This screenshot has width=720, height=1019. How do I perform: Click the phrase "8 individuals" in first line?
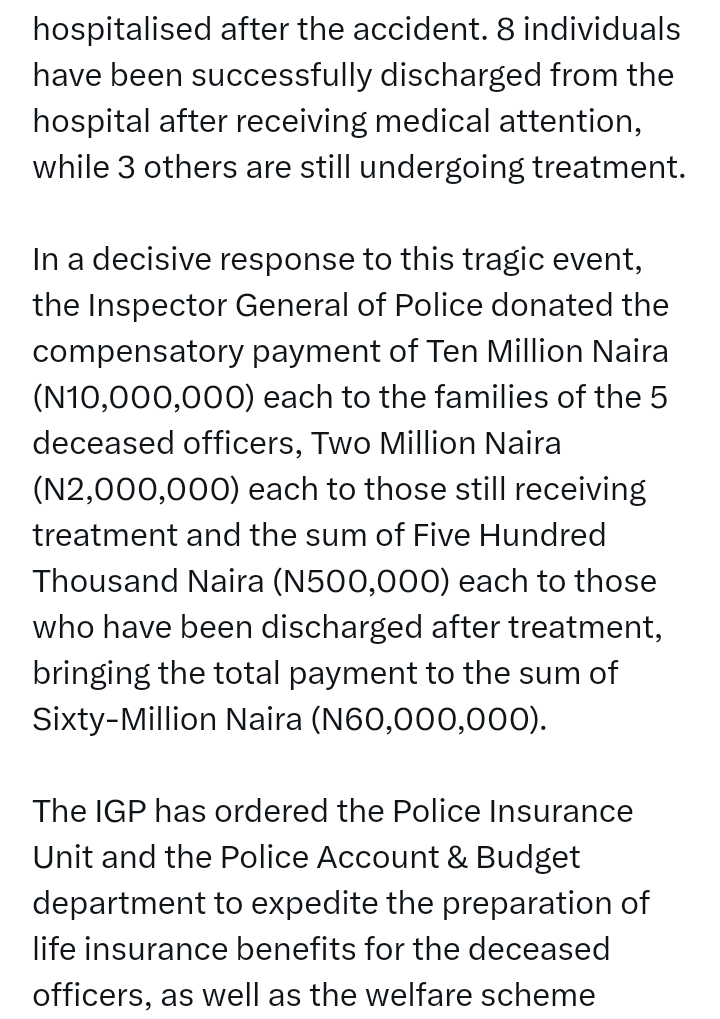point(588,29)
